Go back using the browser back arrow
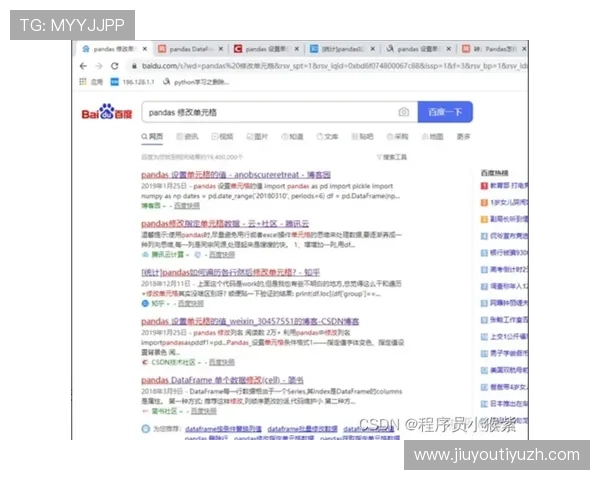The height and width of the screenshot is (480, 600). coord(83,66)
